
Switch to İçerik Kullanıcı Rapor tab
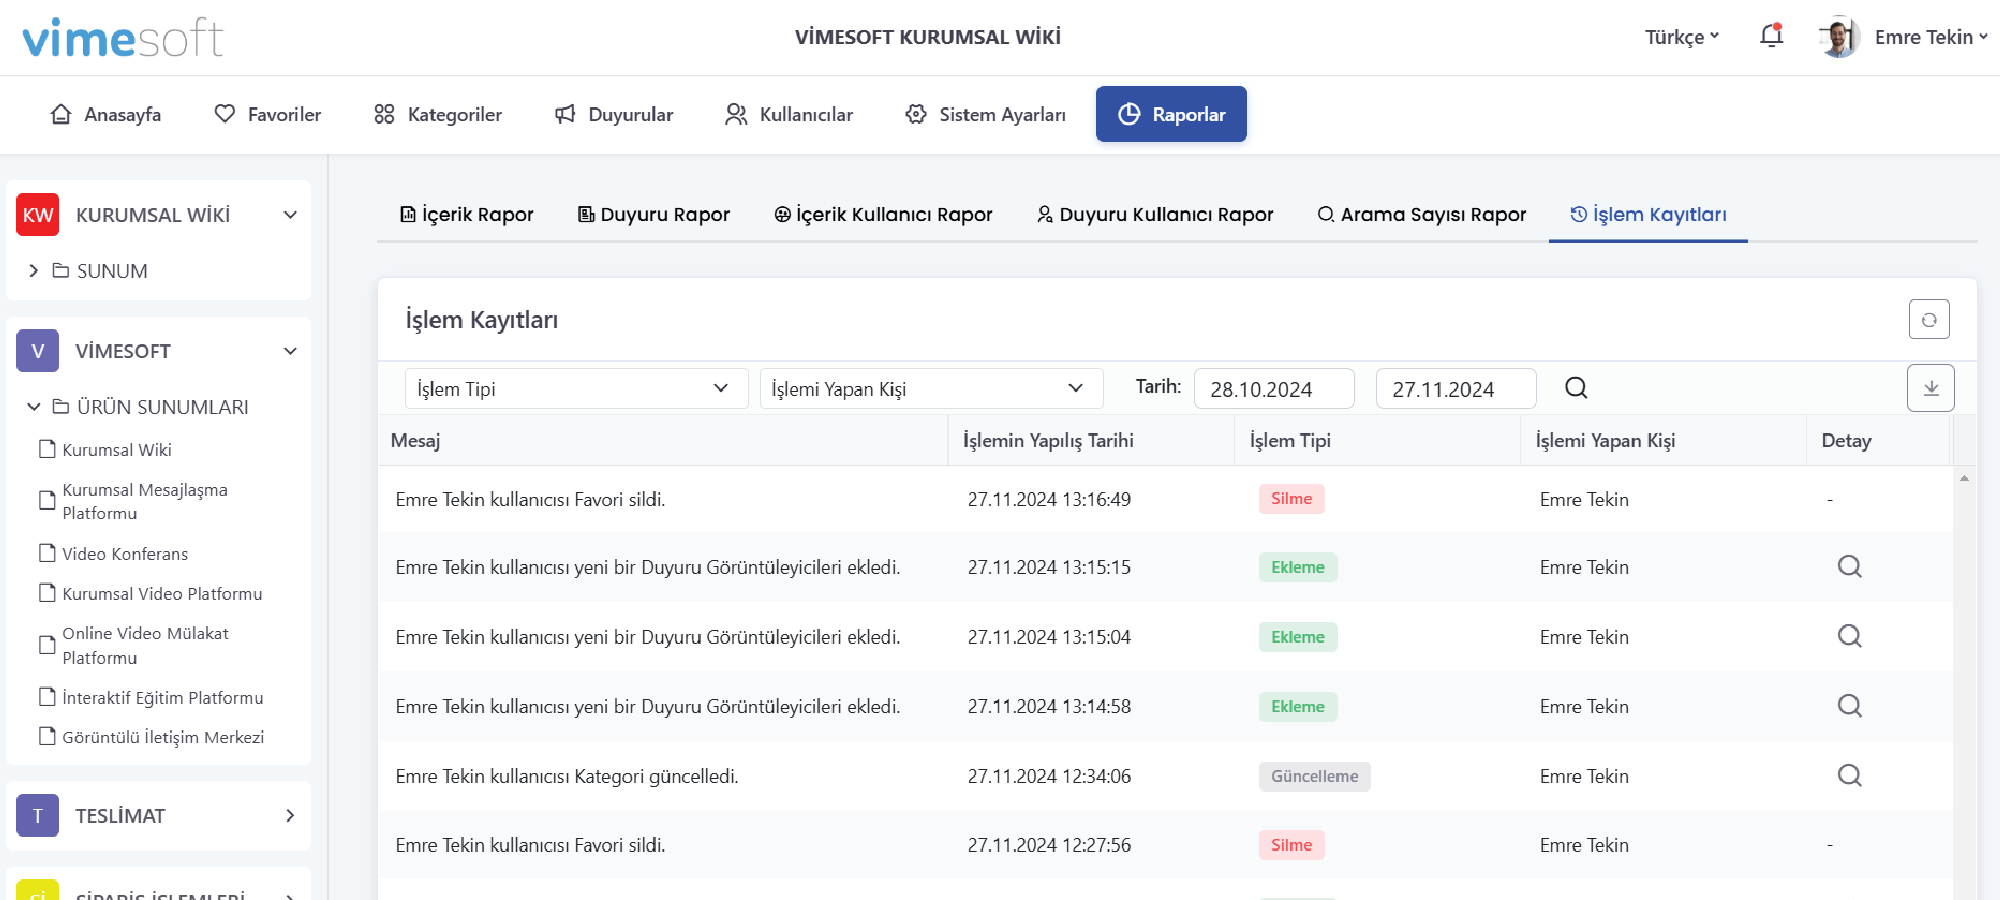[x=883, y=214]
